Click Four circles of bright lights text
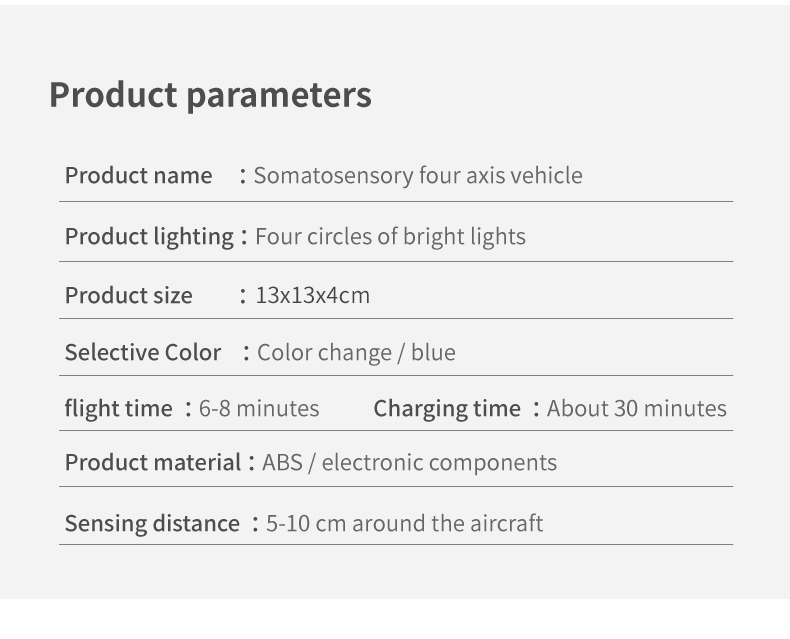The width and height of the screenshot is (790, 639). (390, 237)
